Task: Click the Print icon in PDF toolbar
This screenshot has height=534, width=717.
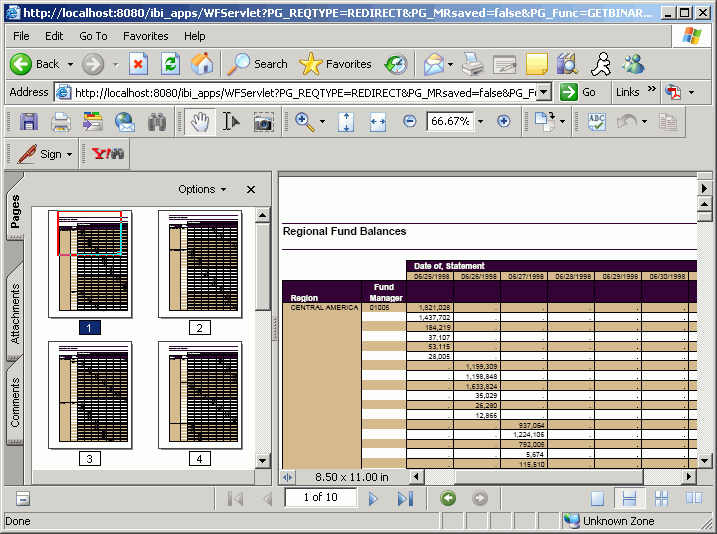Action: pos(60,122)
